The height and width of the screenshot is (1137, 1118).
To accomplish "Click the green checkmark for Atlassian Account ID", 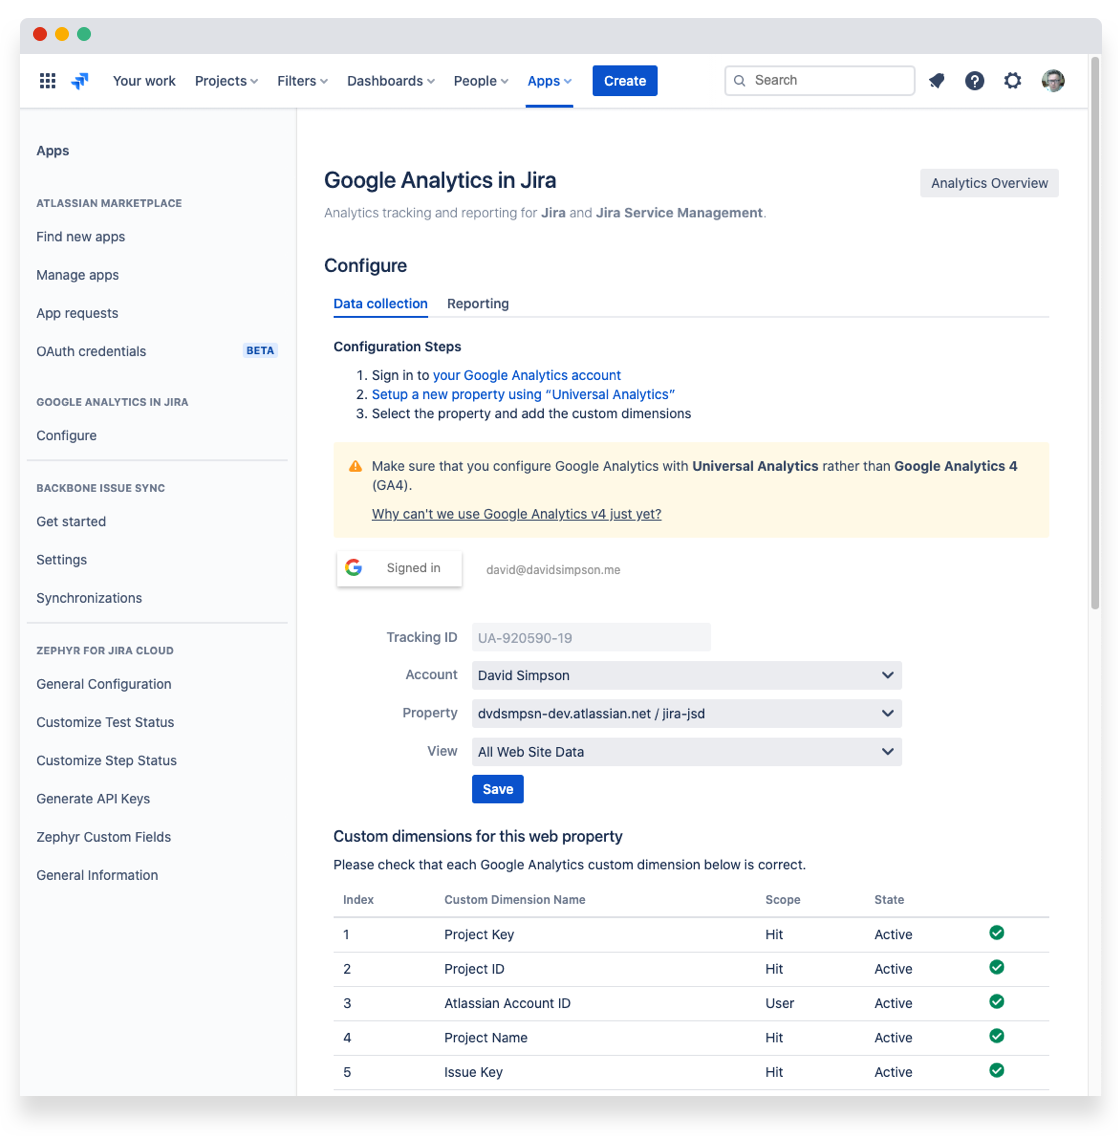I will 996,1001.
